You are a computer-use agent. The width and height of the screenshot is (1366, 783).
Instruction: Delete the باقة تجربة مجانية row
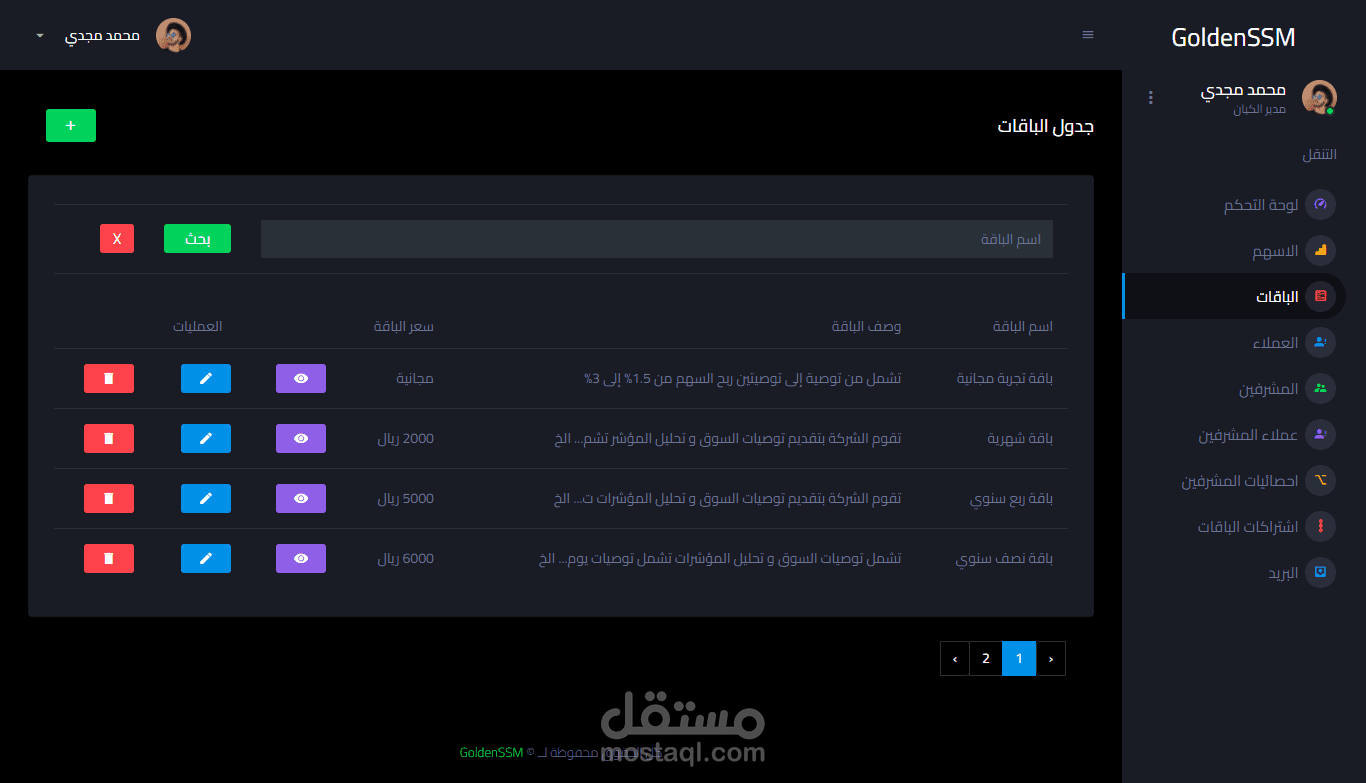pyautogui.click(x=109, y=379)
